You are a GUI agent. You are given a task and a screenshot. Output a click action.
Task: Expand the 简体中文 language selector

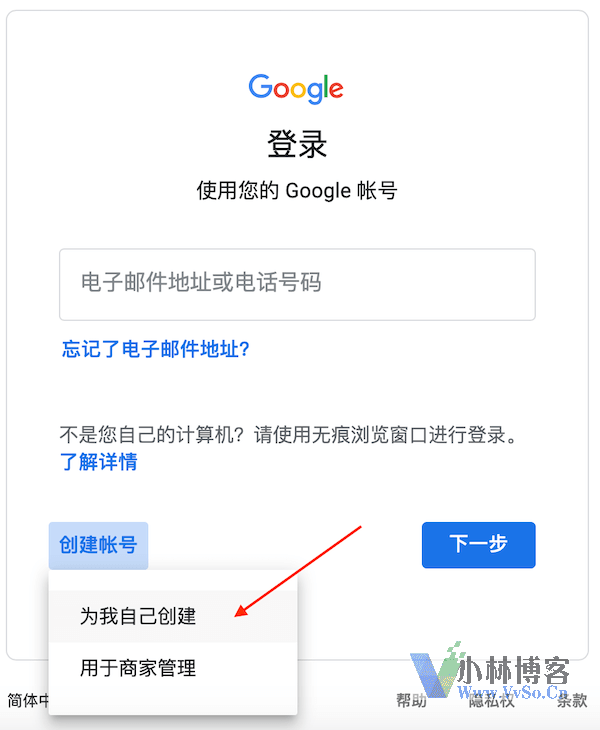point(28,700)
